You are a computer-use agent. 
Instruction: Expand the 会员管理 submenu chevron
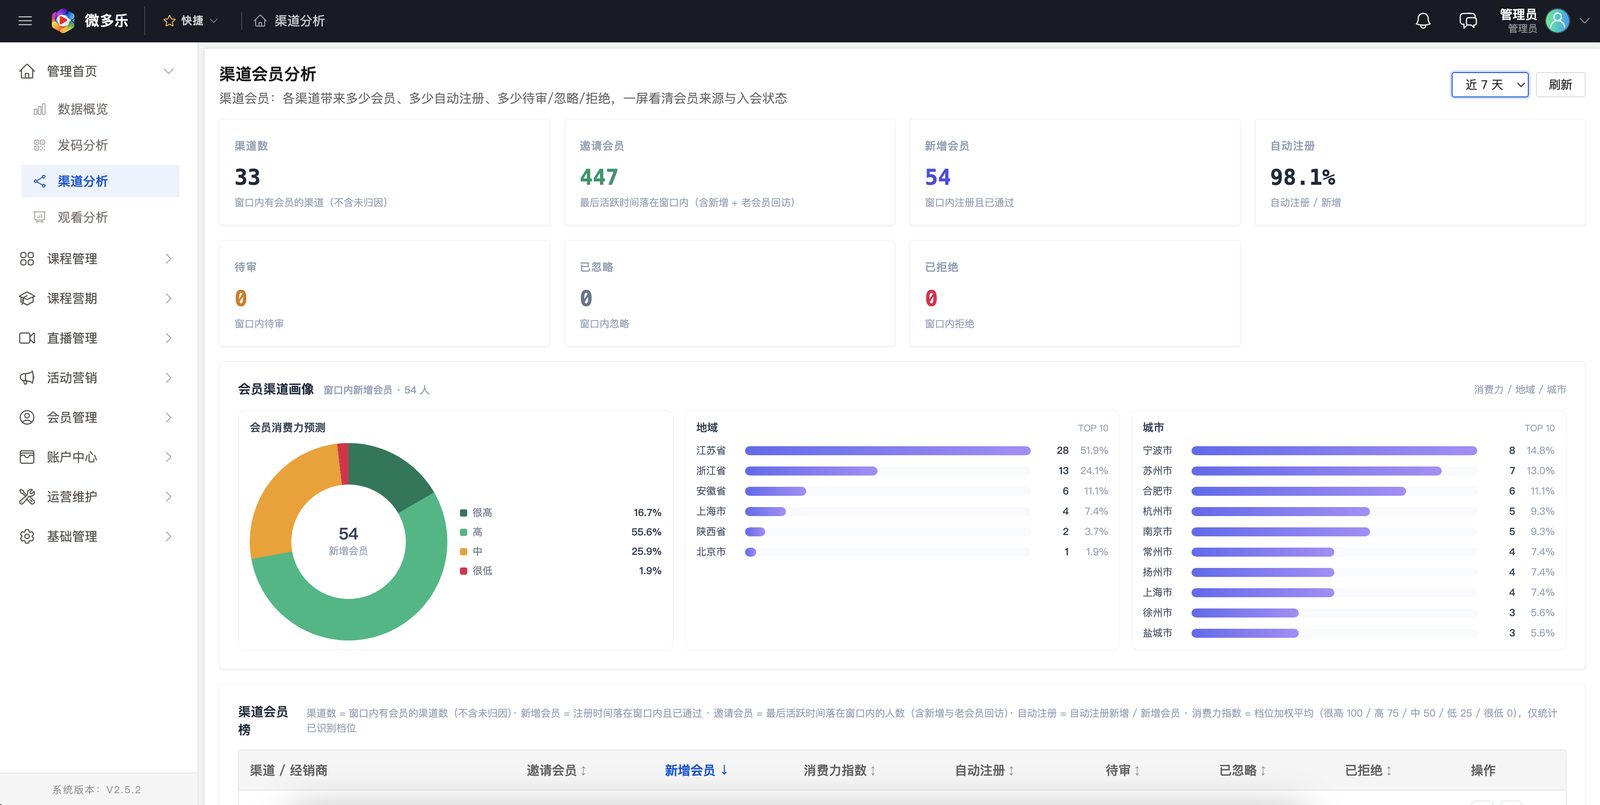[169, 417]
